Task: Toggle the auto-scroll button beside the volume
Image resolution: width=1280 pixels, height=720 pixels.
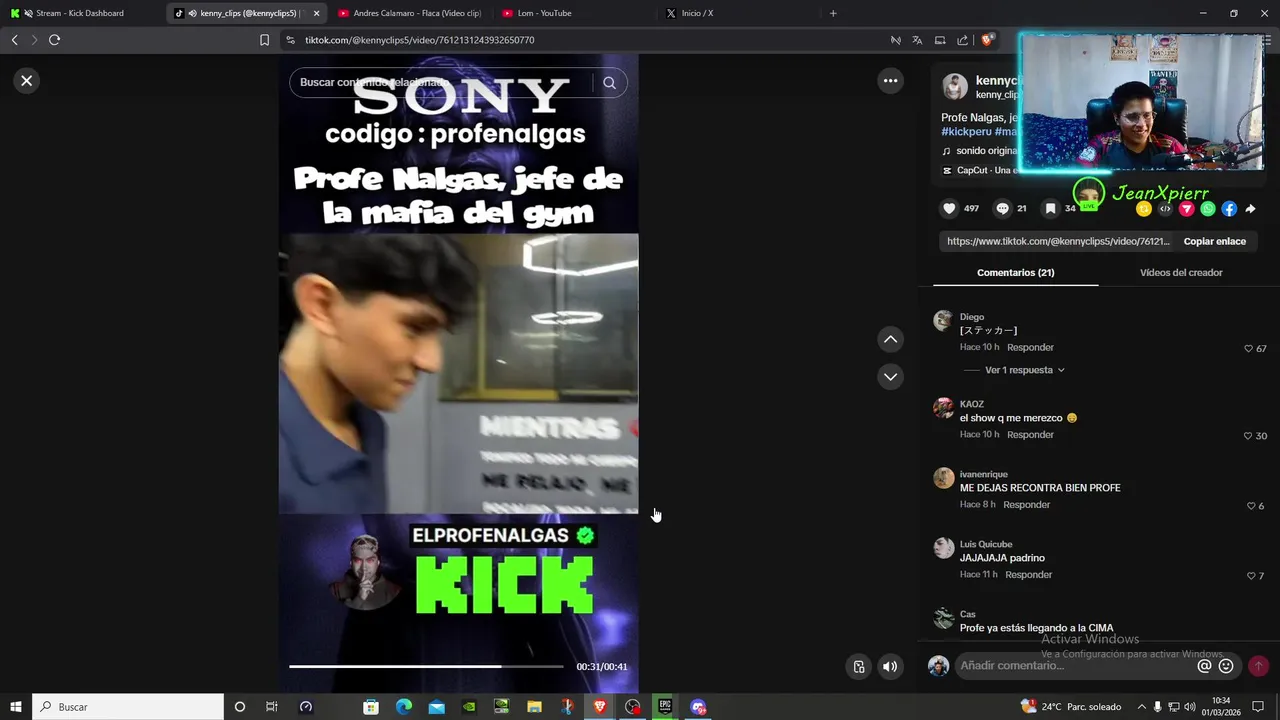Action: (x=858, y=667)
